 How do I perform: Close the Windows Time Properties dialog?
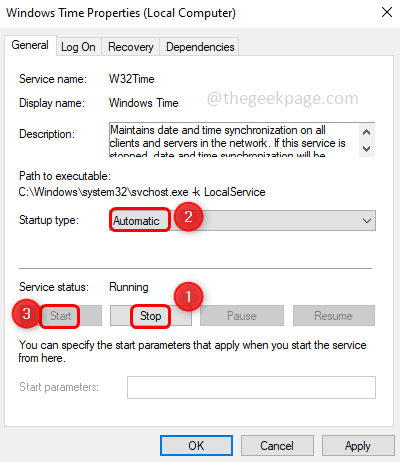point(387,13)
